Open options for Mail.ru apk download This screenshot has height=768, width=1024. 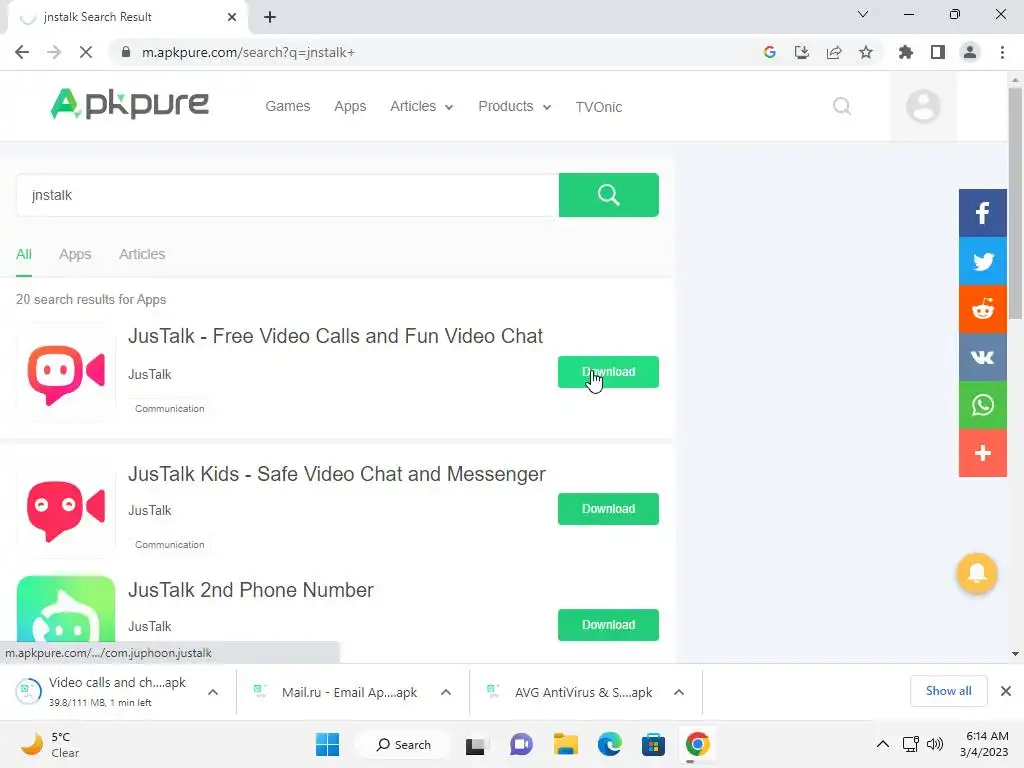point(446,692)
